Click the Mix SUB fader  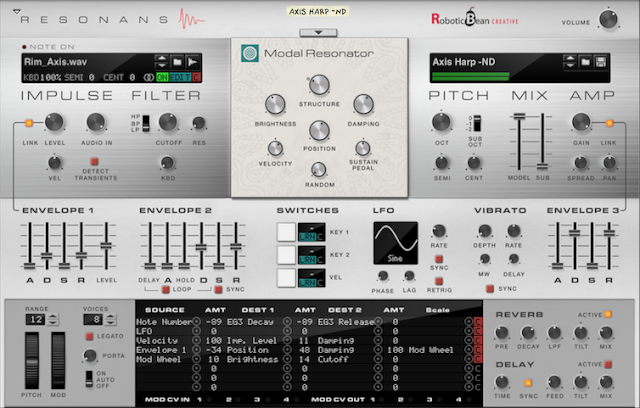tap(542, 166)
